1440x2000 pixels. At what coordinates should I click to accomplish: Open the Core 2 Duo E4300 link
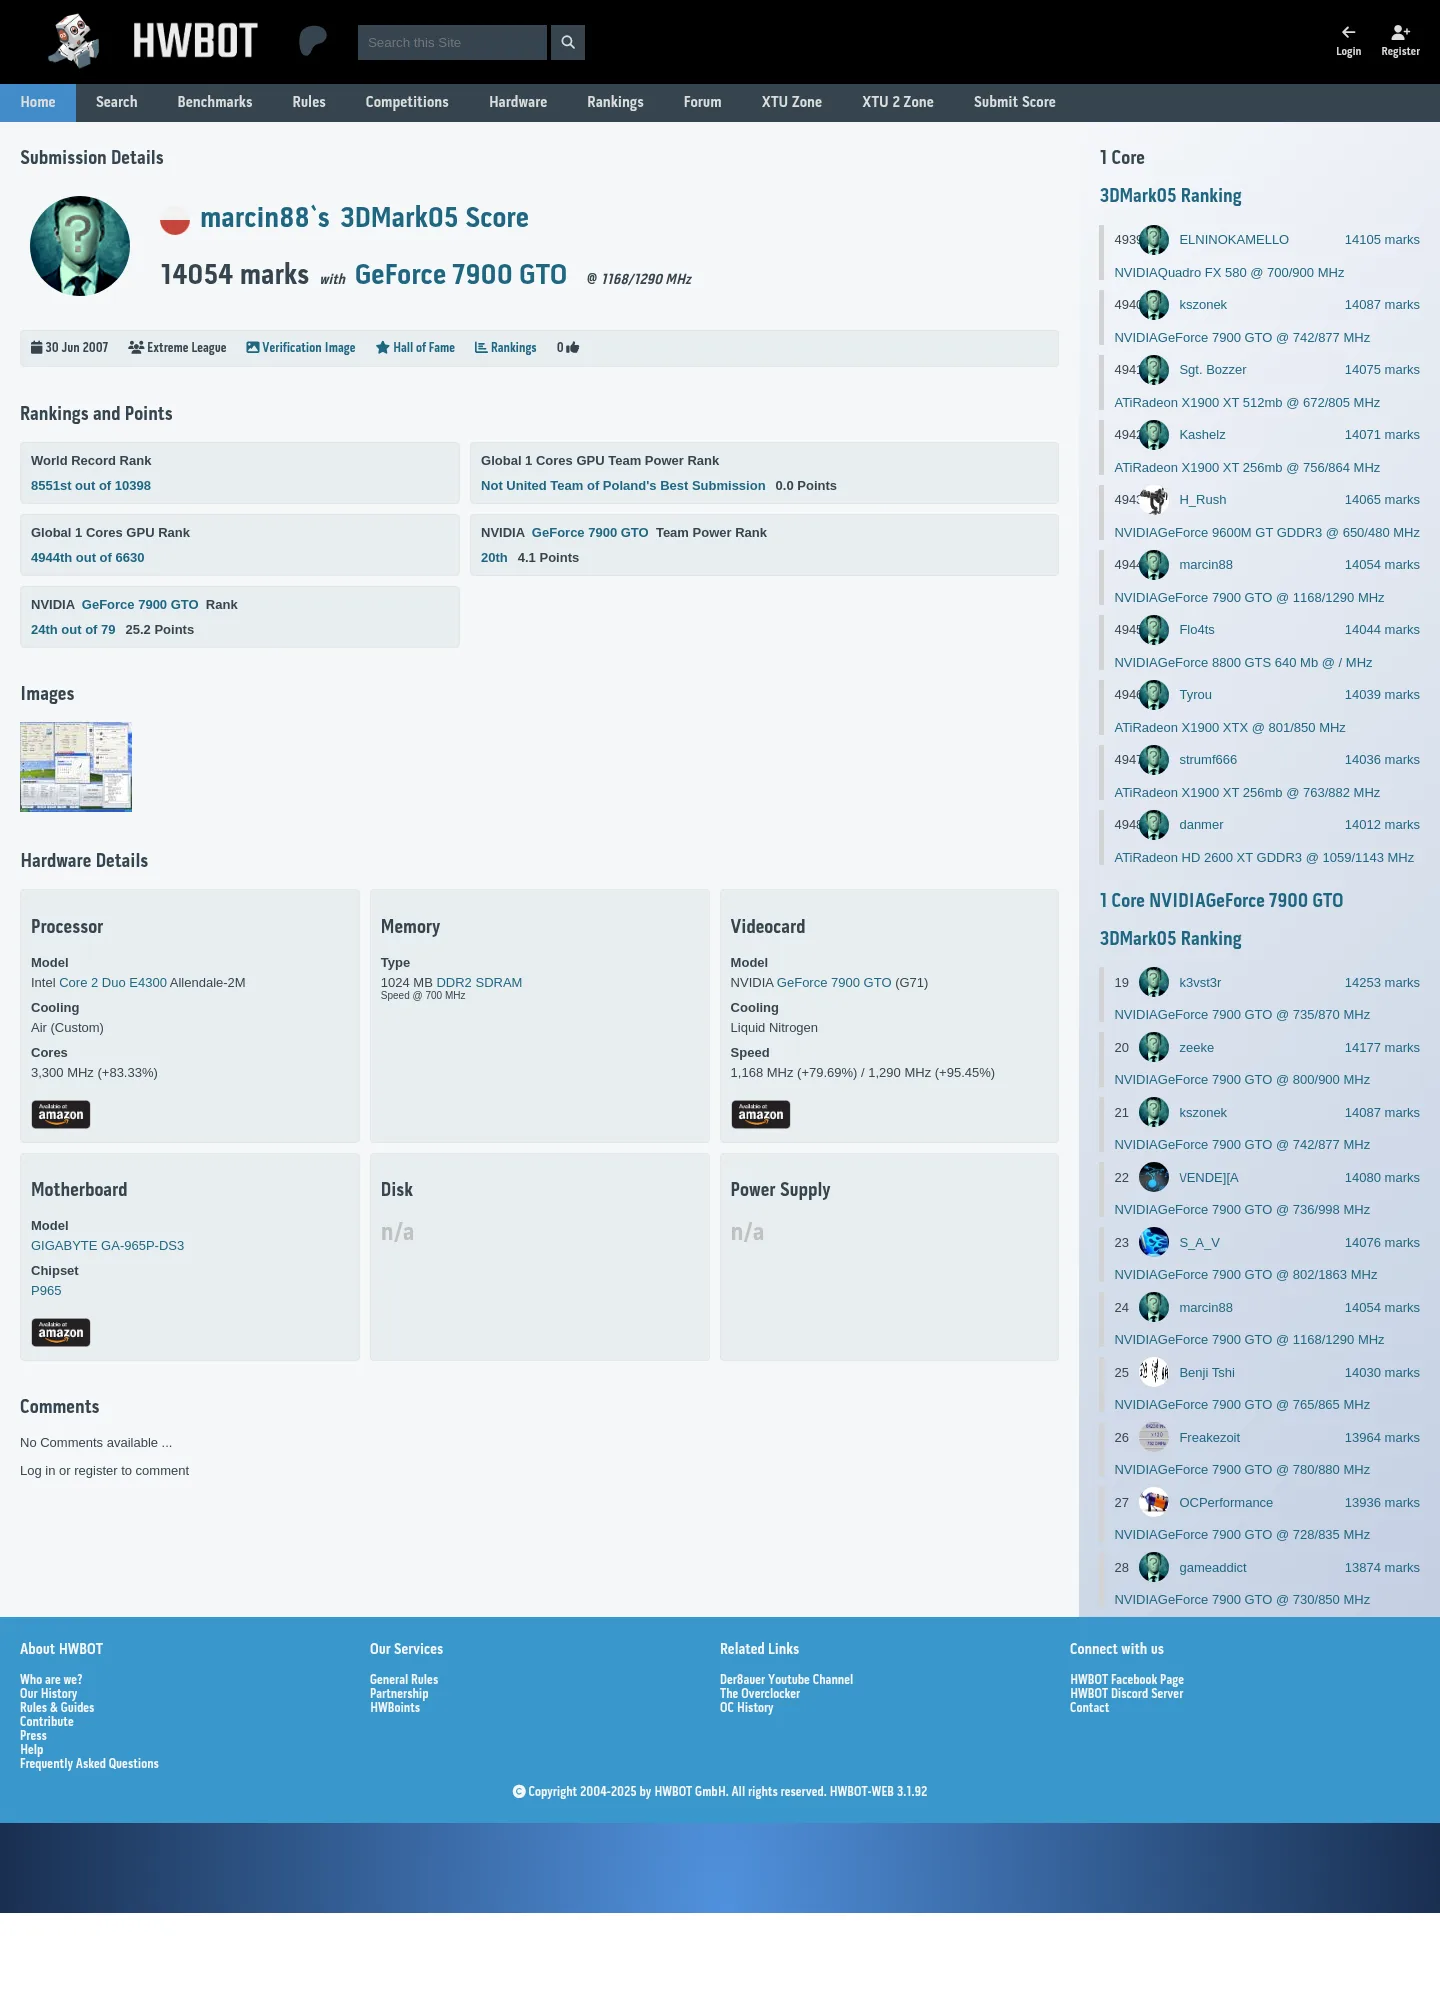click(113, 983)
